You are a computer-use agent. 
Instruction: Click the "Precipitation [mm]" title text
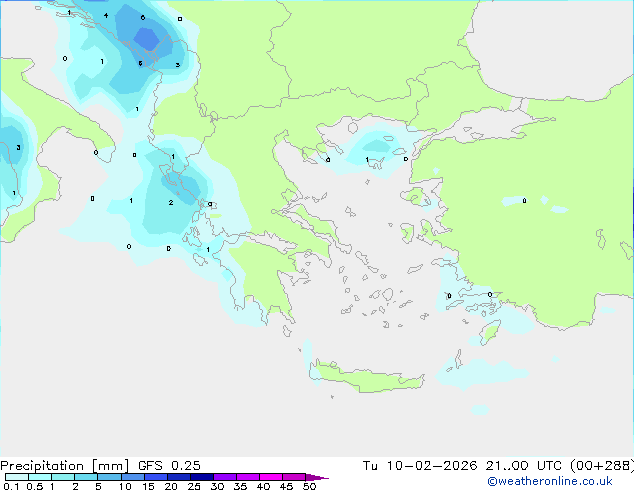tap(65, 466)
